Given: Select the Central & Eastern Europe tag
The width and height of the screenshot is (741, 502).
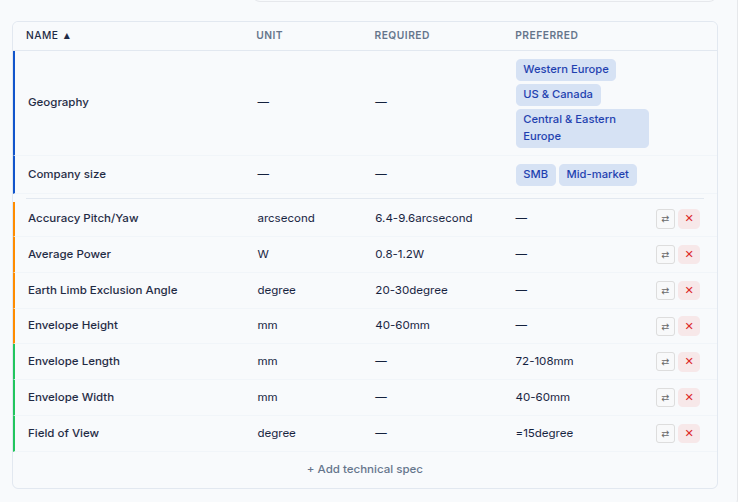Looking at the screenshot, I should [x=582, y=128].
